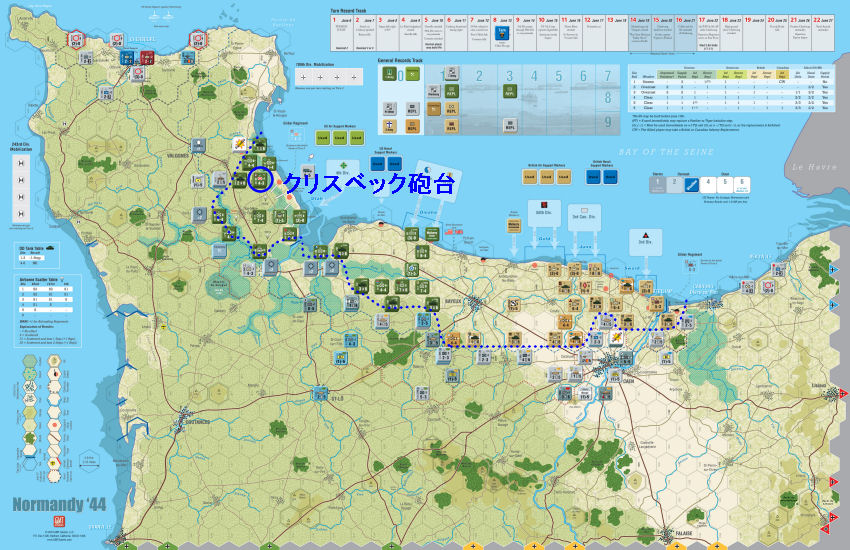Select leftmost green US Air Support Used marker

(323, 138)
